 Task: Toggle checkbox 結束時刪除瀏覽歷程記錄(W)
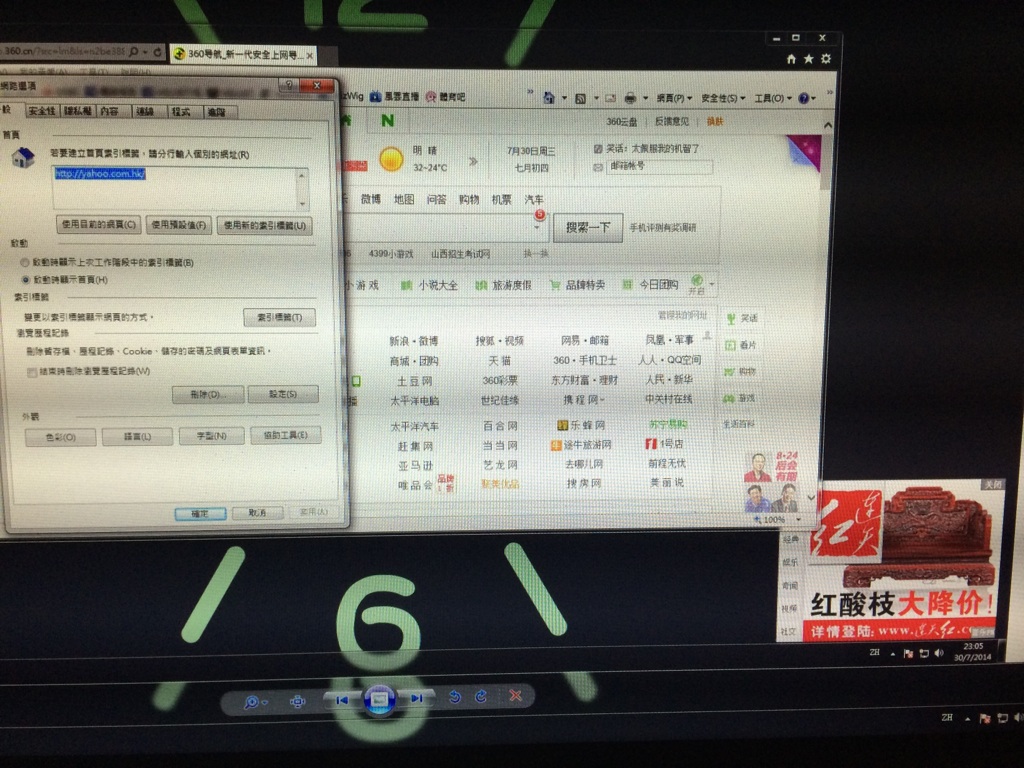pyautogui.click(x=31, y=372)
